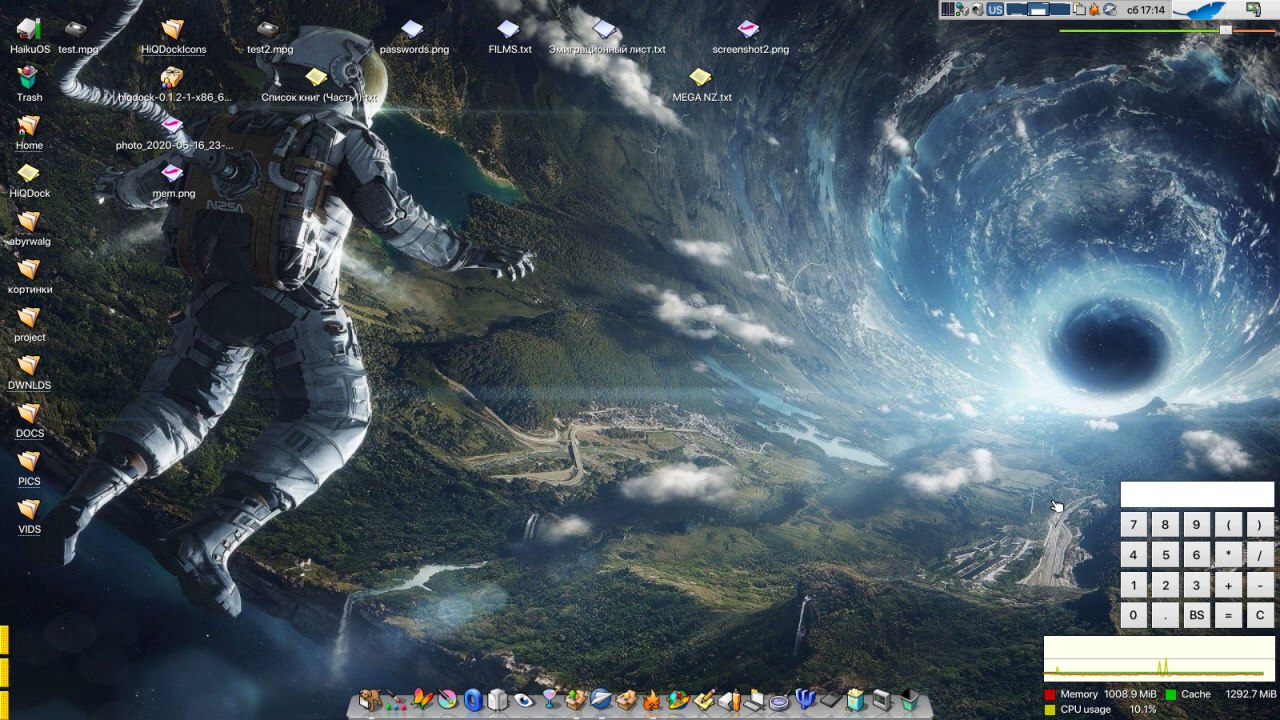Open the paintbrush with colored balls dock icon
This screenshot has height=720, width=1280.
[x=395, y=700]
